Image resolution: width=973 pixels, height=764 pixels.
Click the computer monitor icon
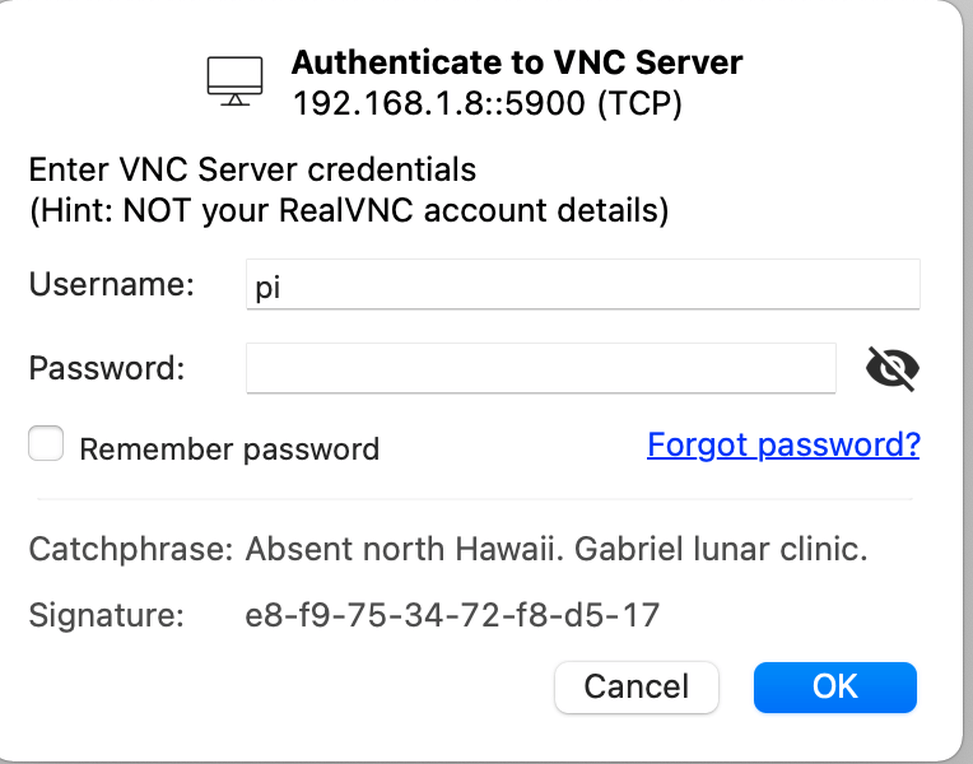tap(235, 81)
